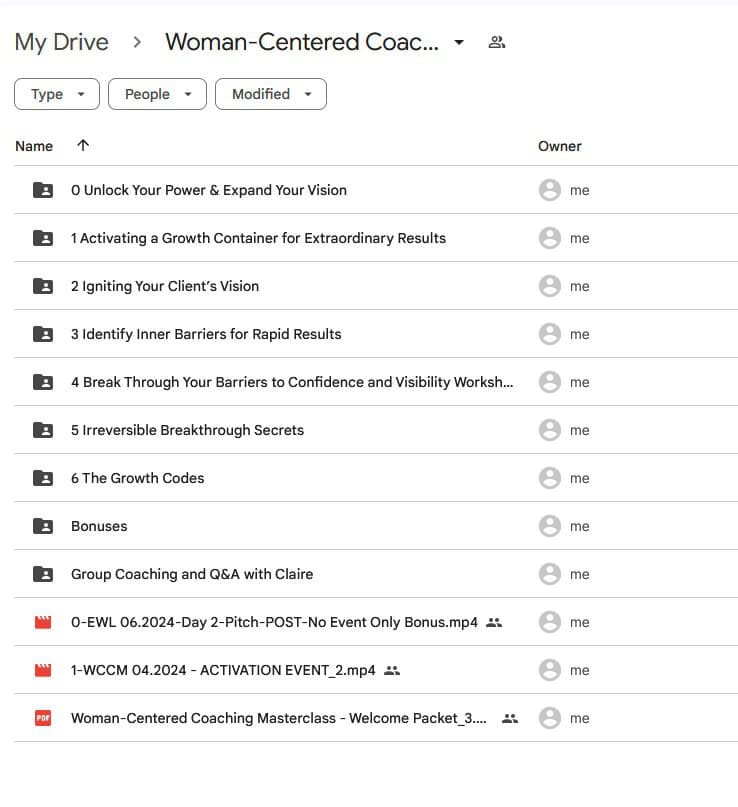The image size is (738, 807).
Task: Select 0 Unlock Your Power & Expand Your Vision
Action: tap(209, 190)
